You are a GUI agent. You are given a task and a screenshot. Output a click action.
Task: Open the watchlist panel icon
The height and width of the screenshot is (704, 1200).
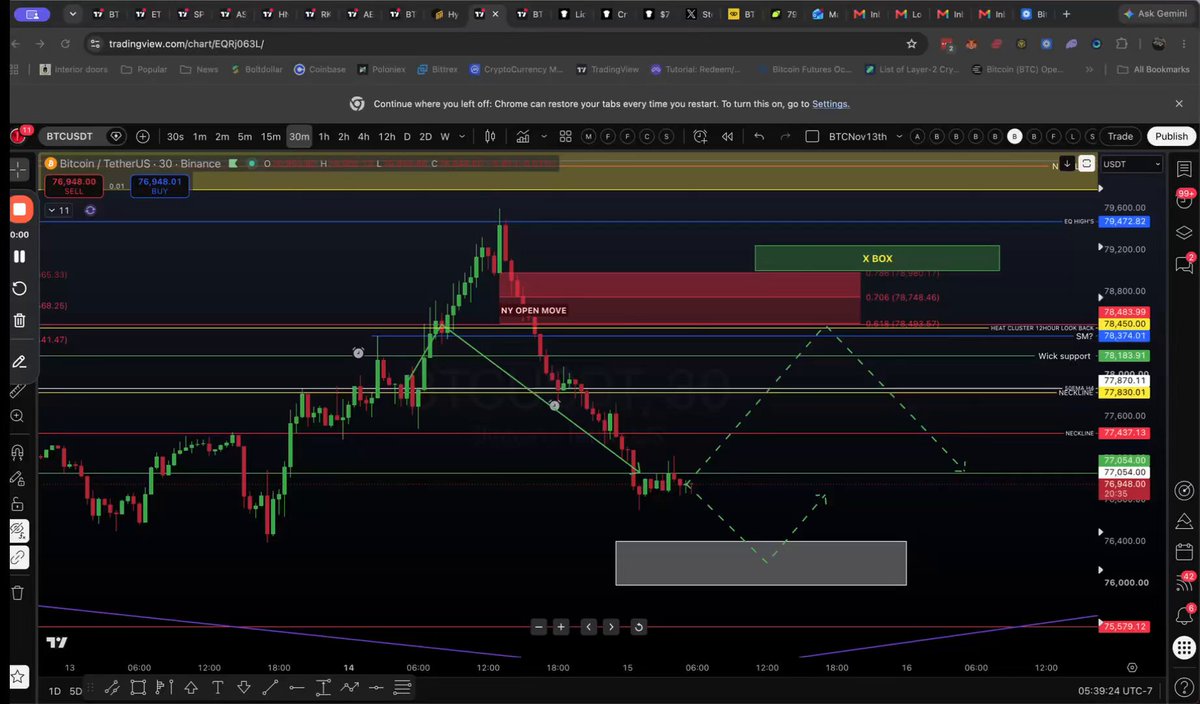pos(1184,169)
